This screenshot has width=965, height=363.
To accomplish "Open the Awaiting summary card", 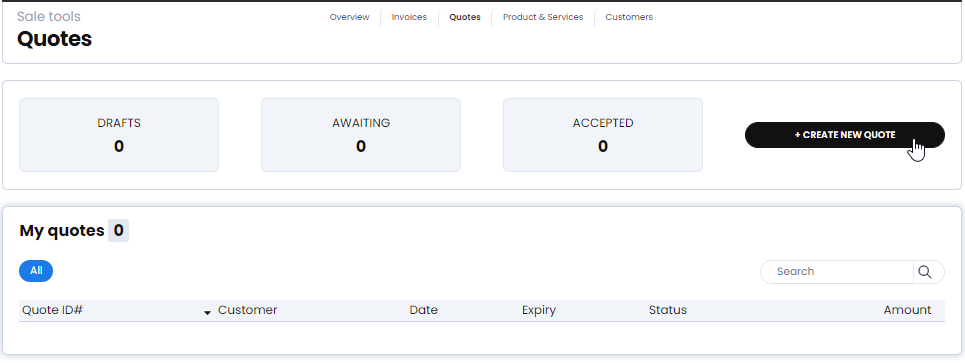I will (361, 135).
